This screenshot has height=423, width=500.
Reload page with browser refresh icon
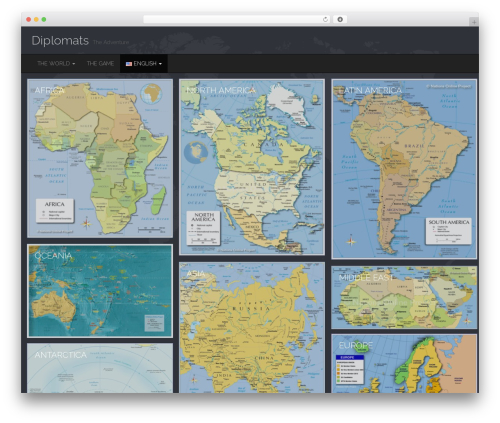point(325,19)
